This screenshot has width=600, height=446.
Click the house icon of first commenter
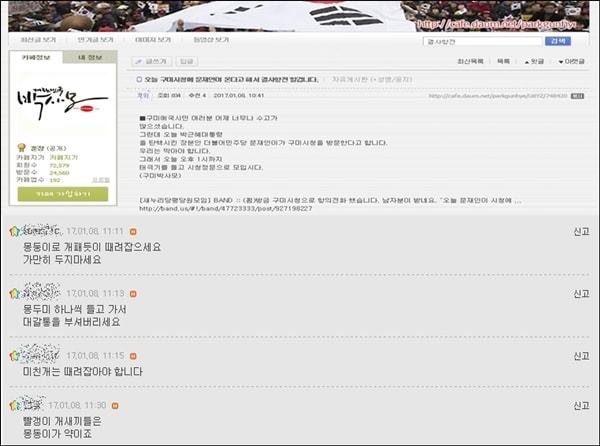[15, 231]
